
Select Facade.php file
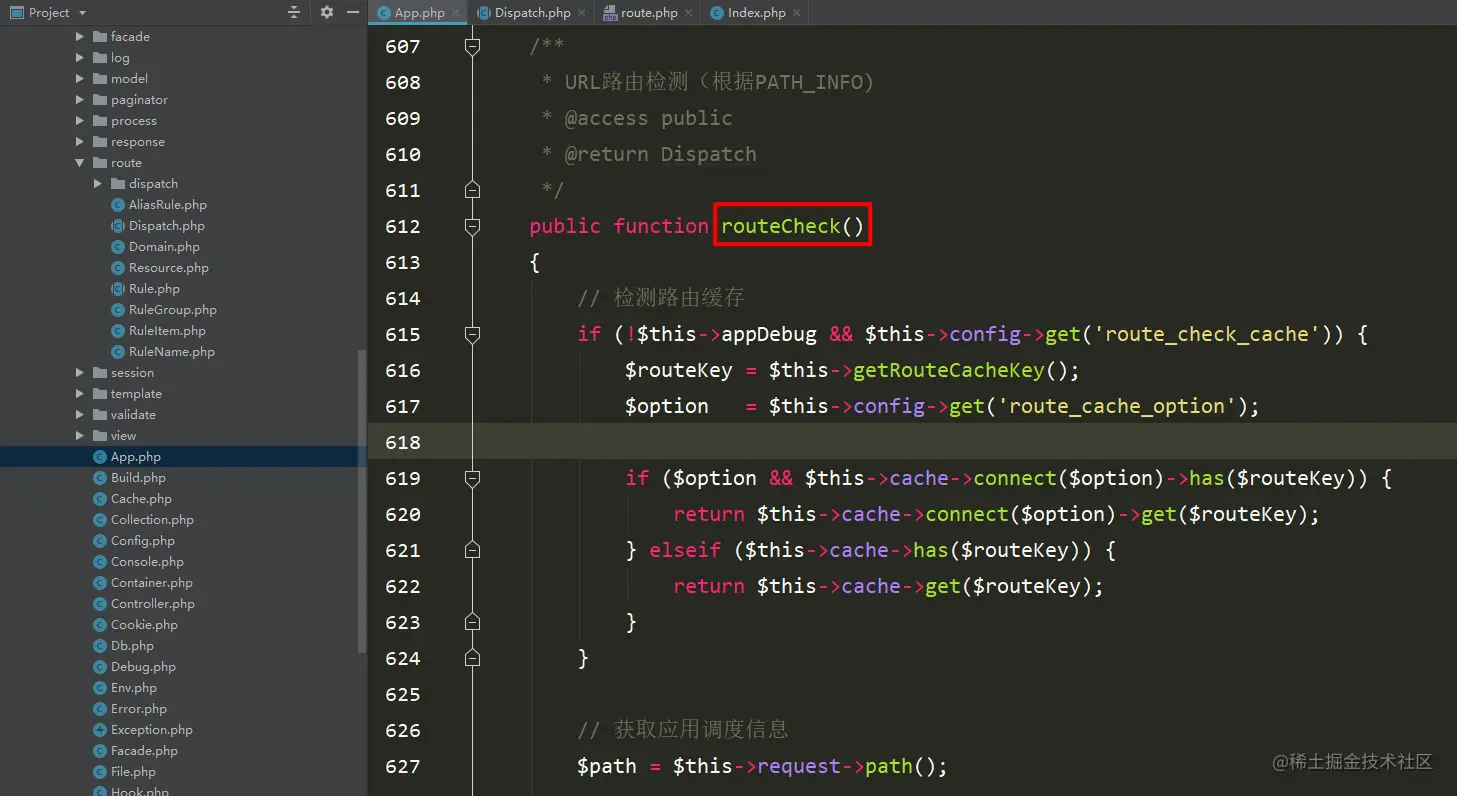pos(144,751)
